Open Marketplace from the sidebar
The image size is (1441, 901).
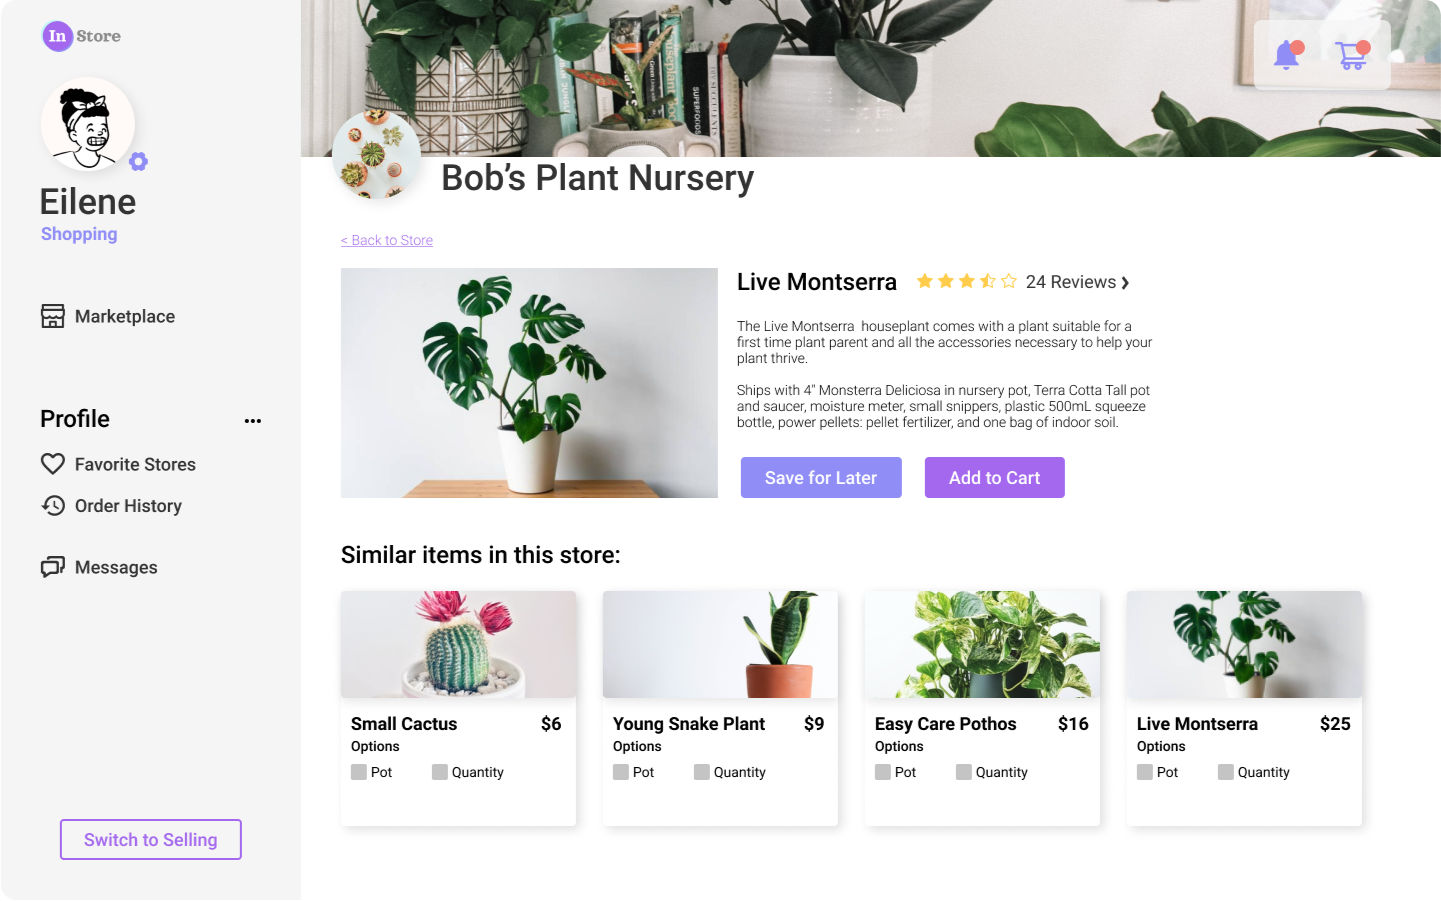pos(107,316)
